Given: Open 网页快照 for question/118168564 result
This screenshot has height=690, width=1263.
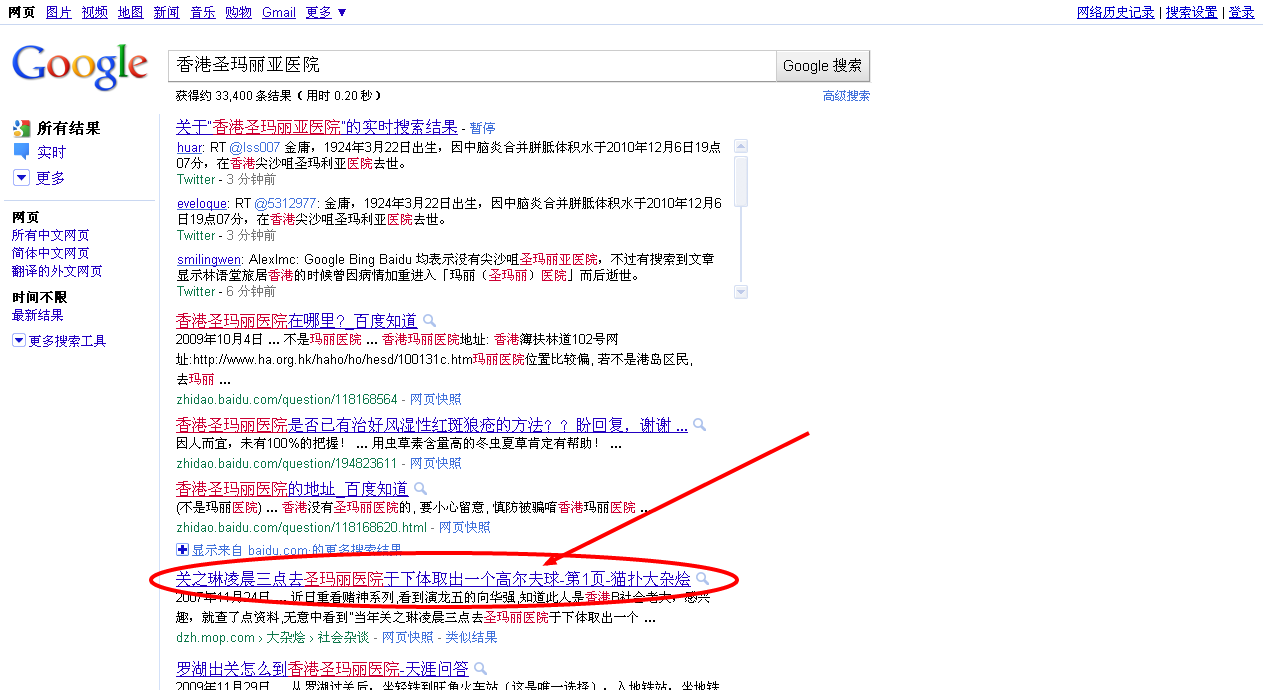Looking at the screenshot, I should pyautogui.click(x=436, y=399).
